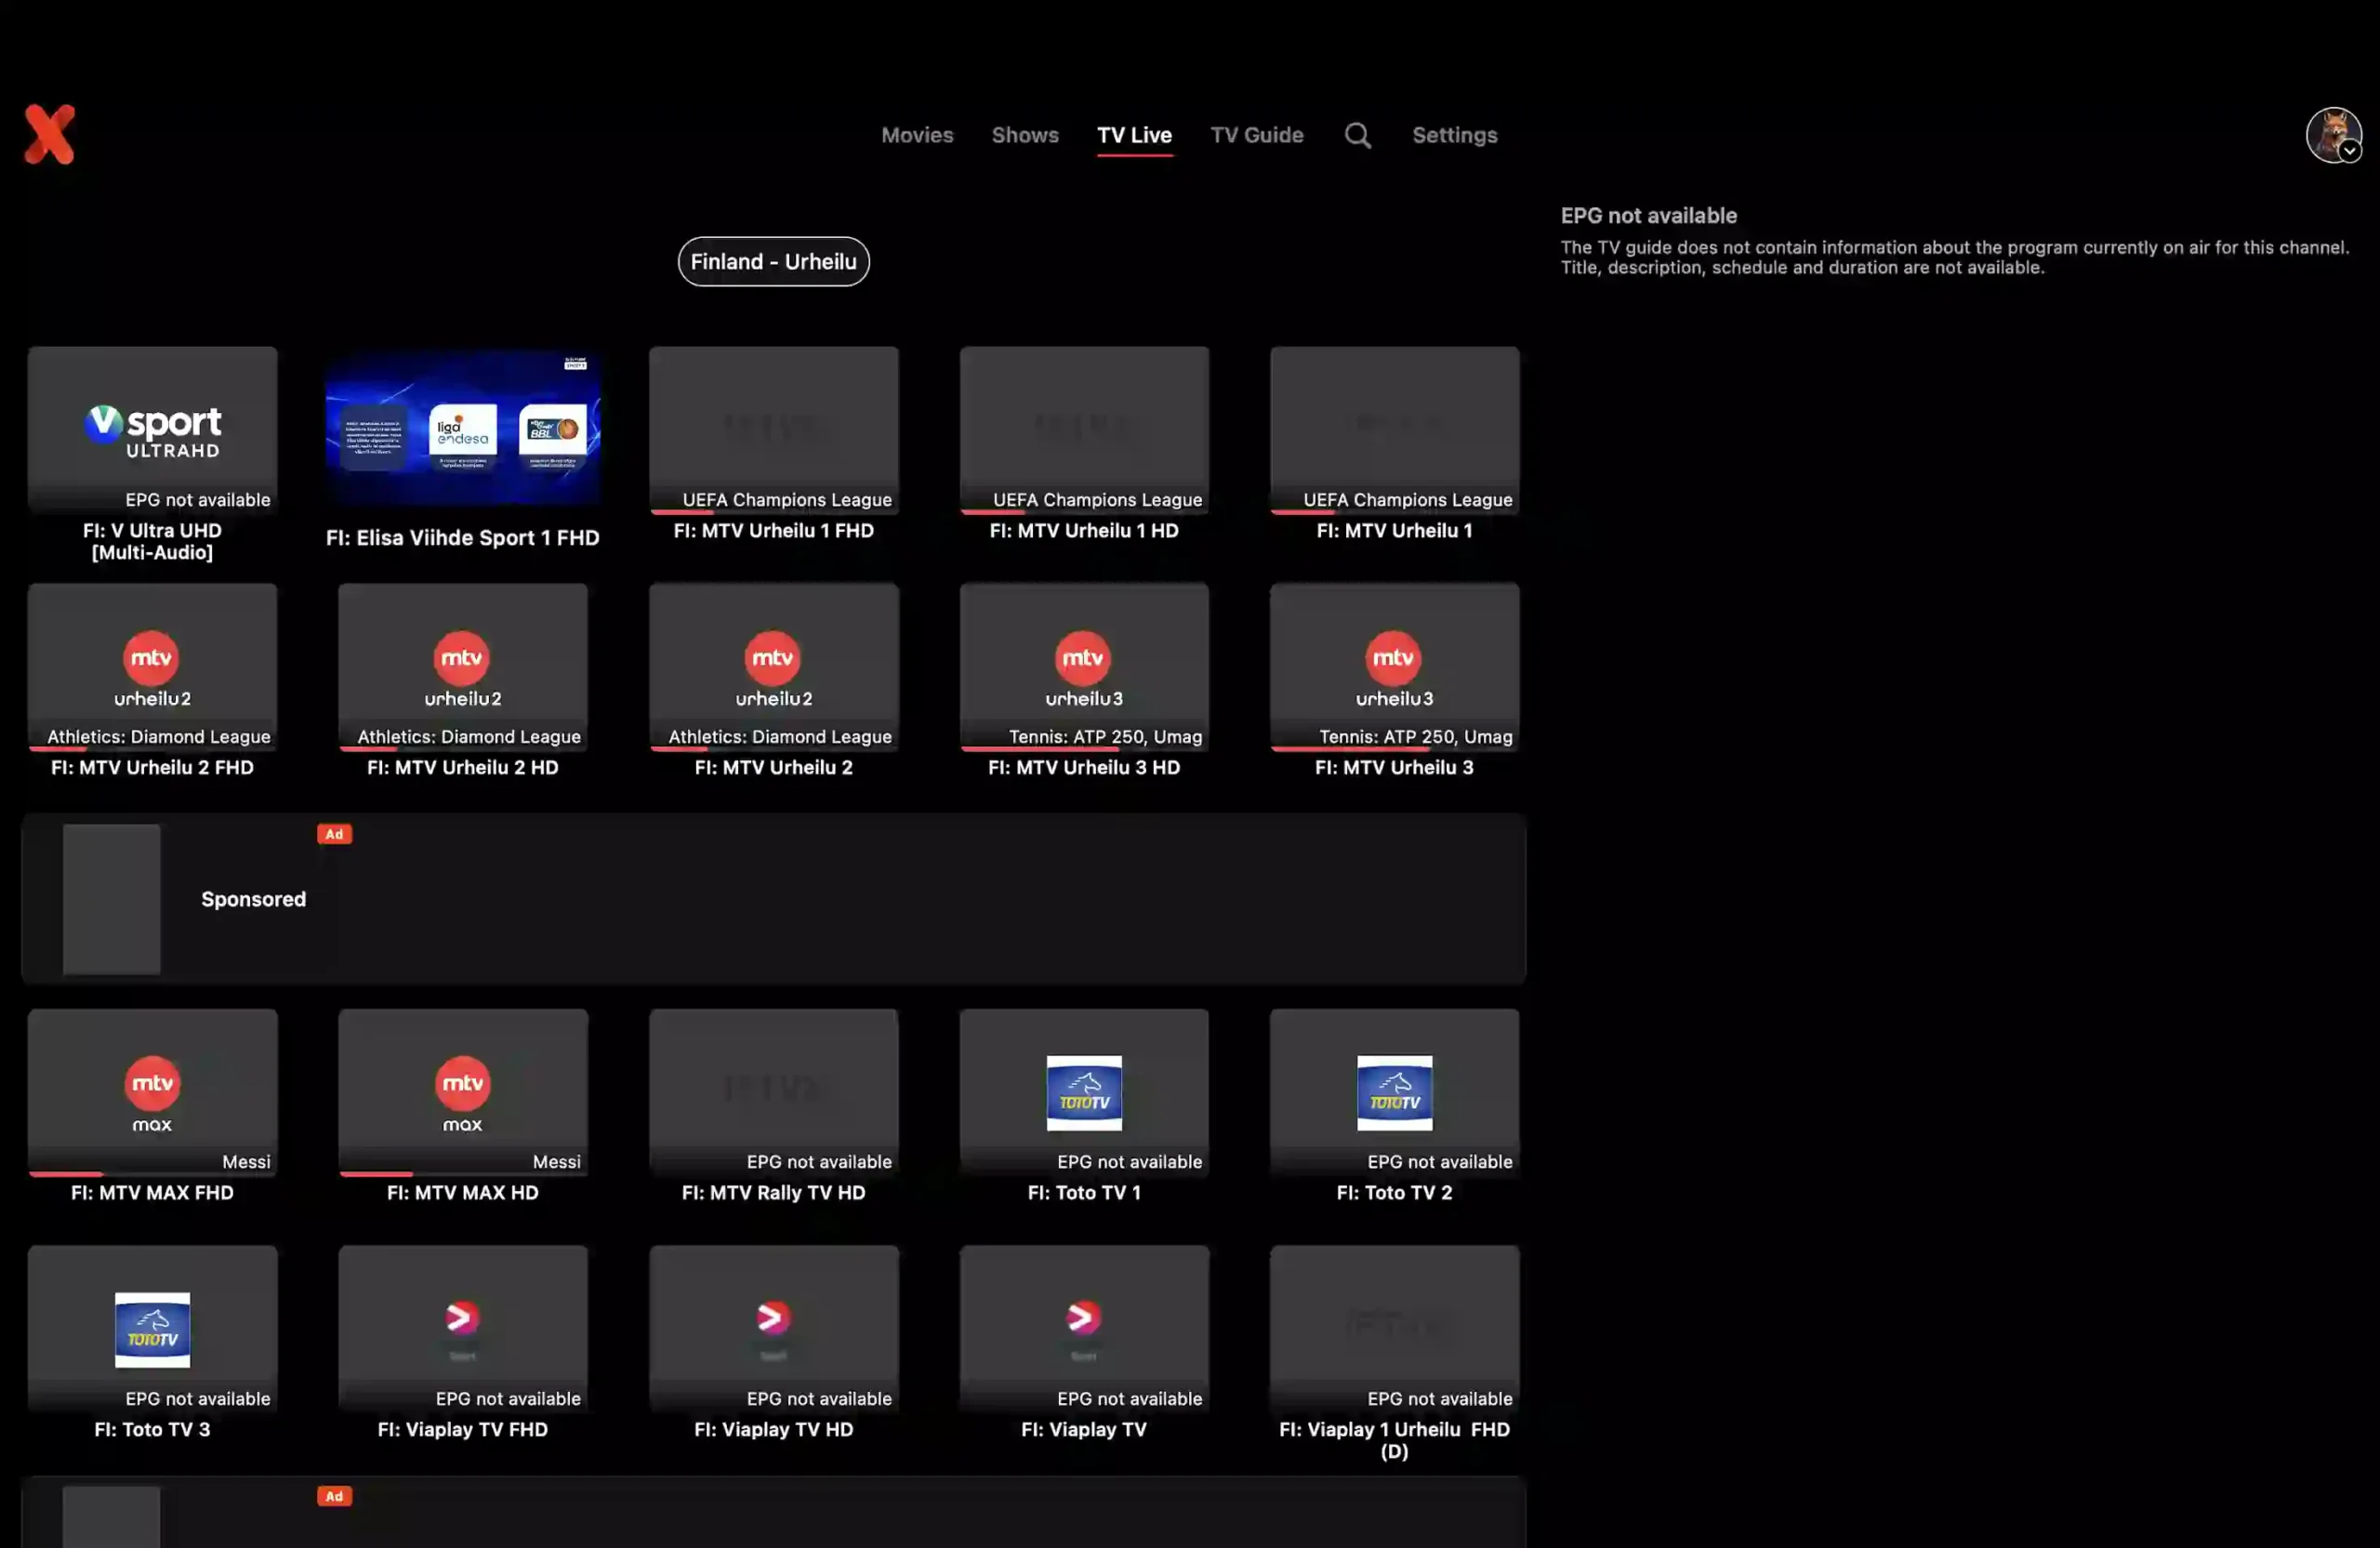Click the Toto TV logo for Toto TV 1
This screenshot has width=2380, height=1548.
(1084, 1093)
